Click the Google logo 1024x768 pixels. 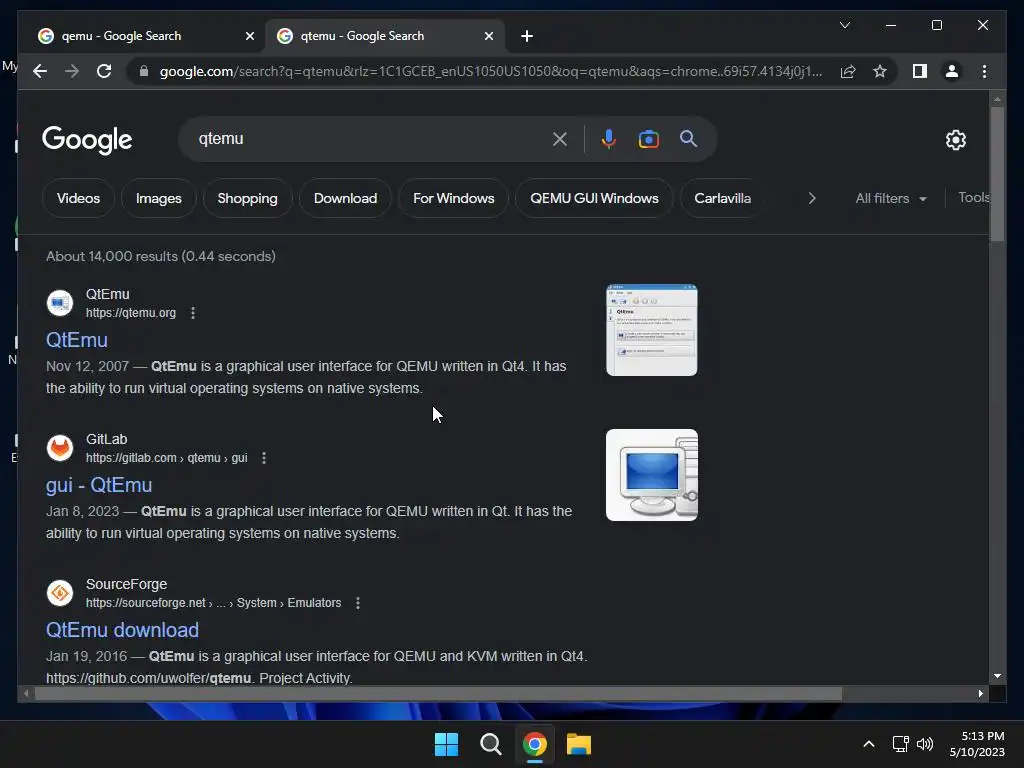[87, 140]
